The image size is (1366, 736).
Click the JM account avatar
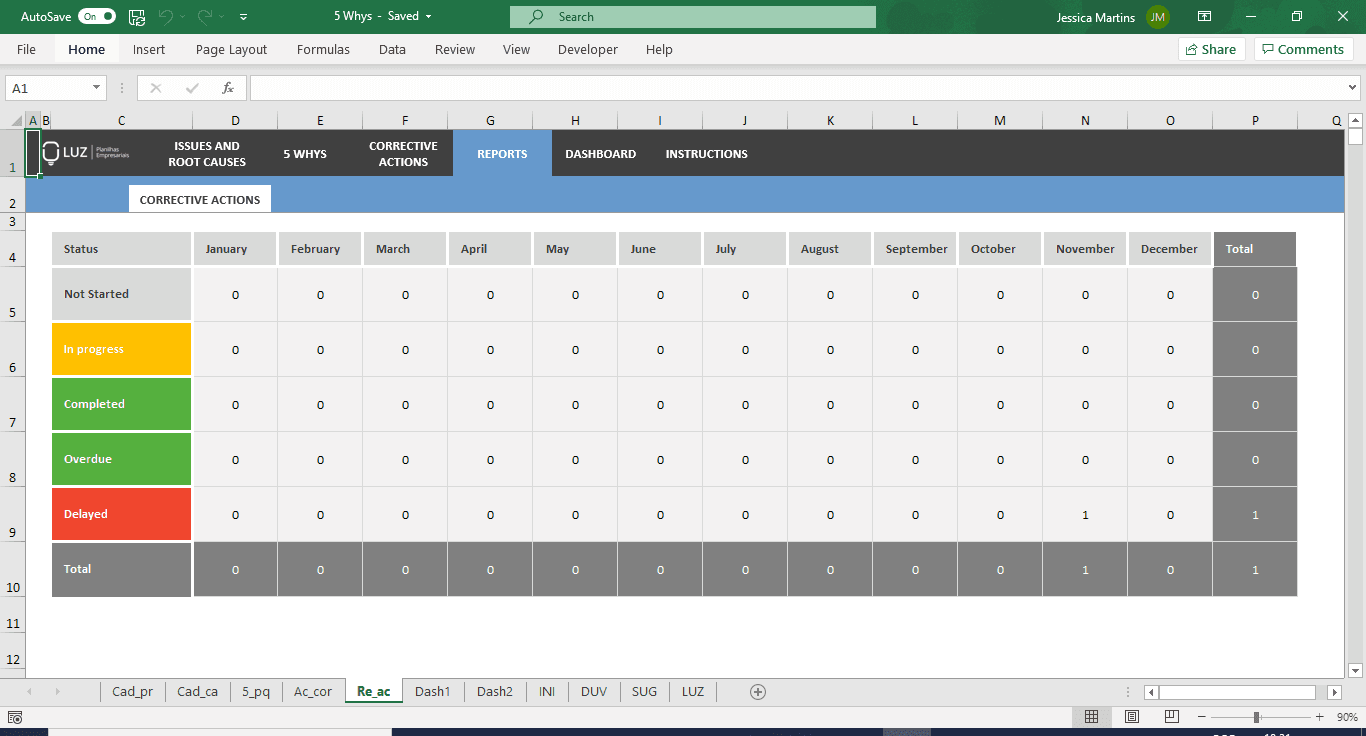(x=1158, y=17)
